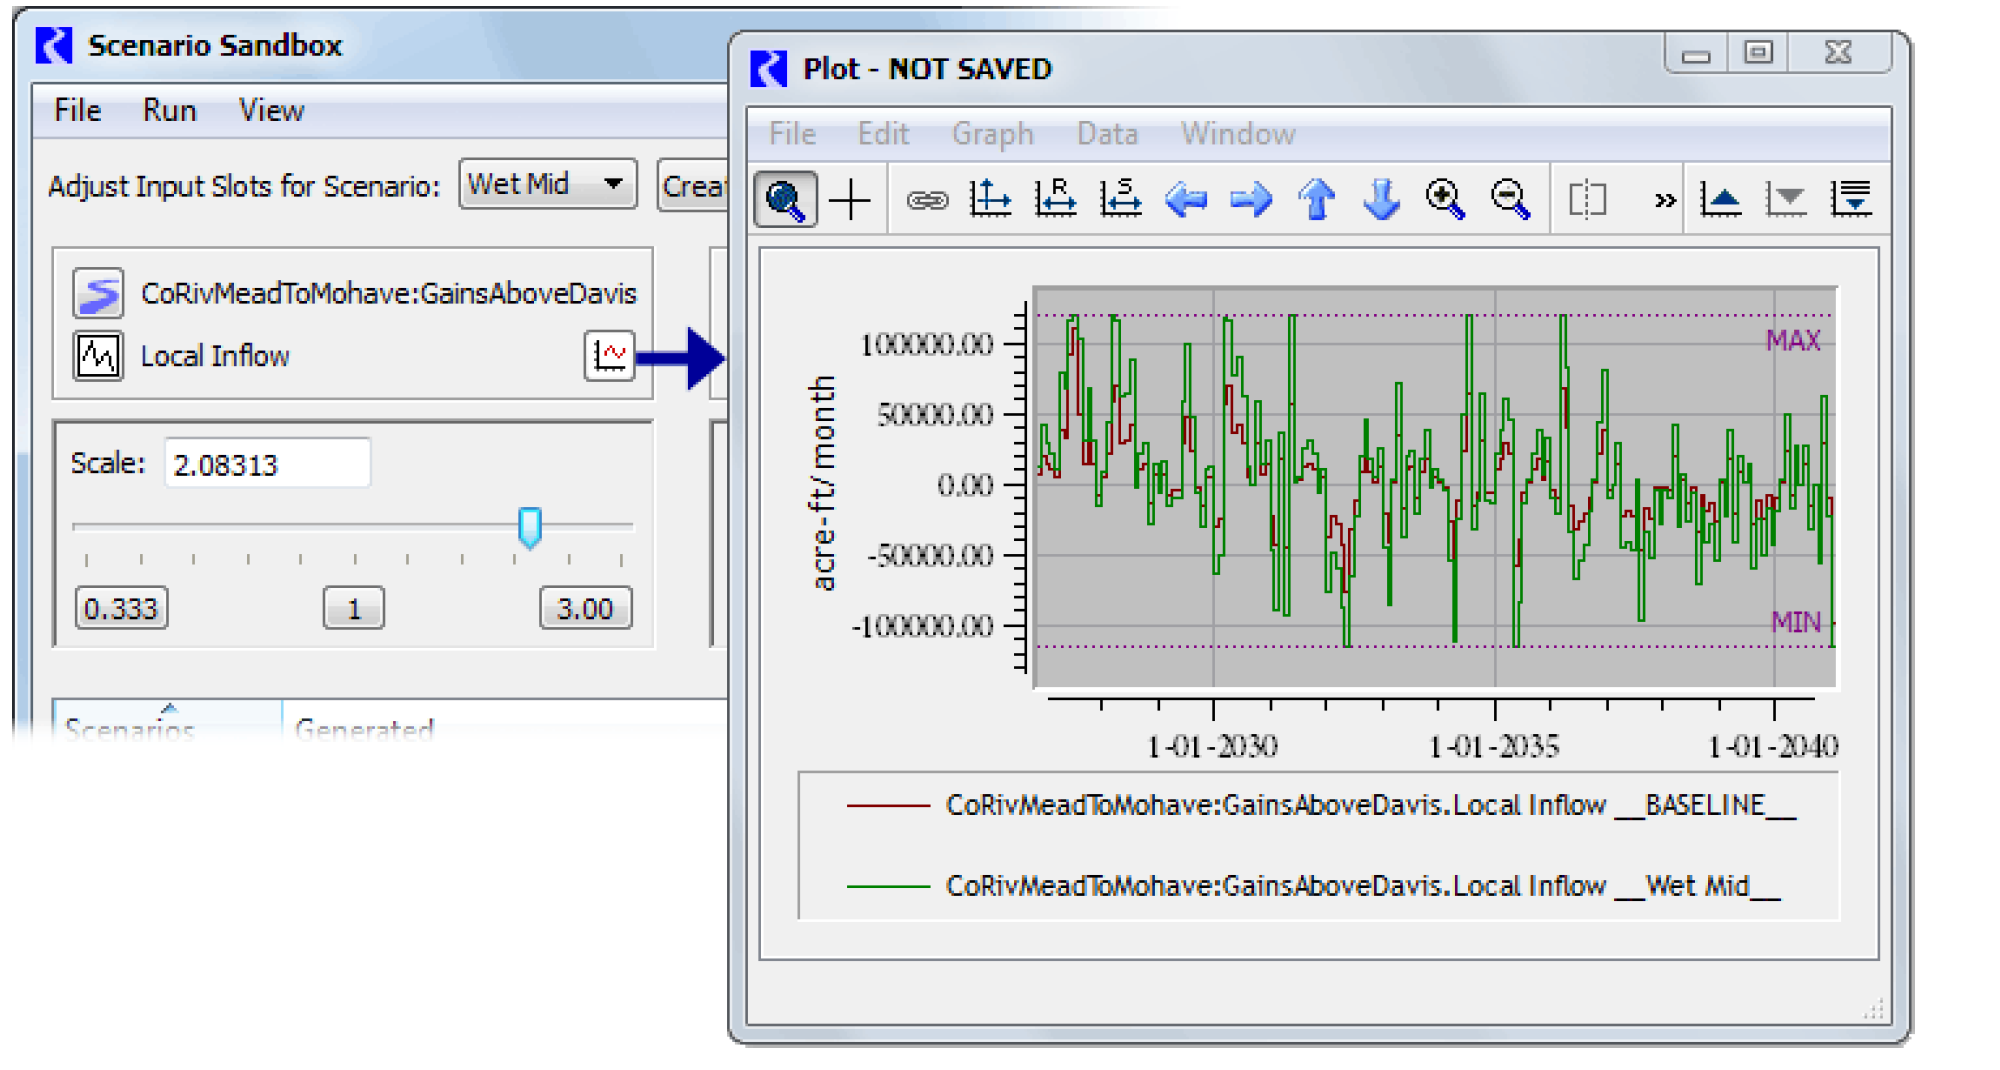
Task: Select the zoom magnifier tool in Plot toolbar
Action: click(785, 200)
